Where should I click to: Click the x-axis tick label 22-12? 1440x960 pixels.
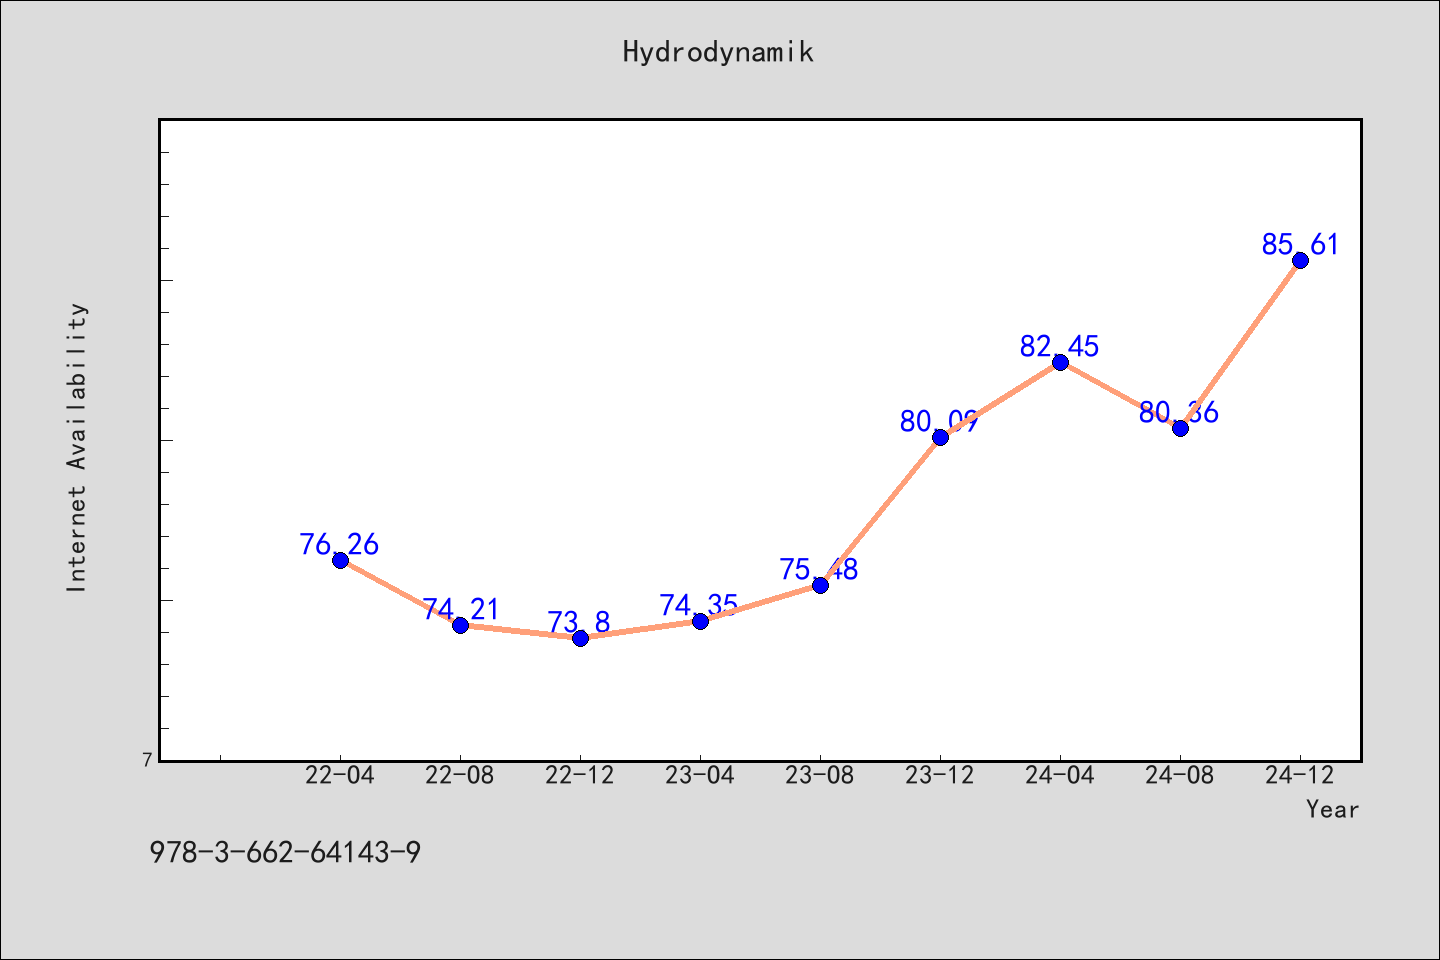[x=580, y=776]
